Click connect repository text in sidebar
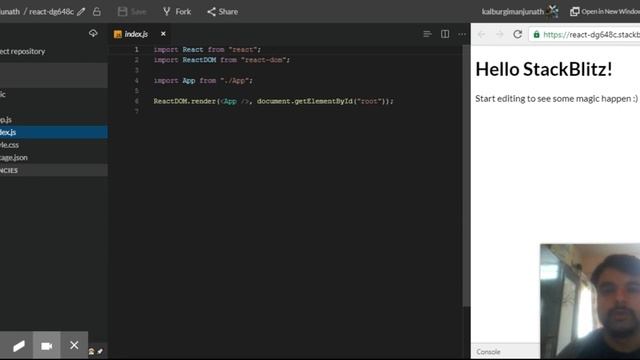 click(x=22, y=51)
